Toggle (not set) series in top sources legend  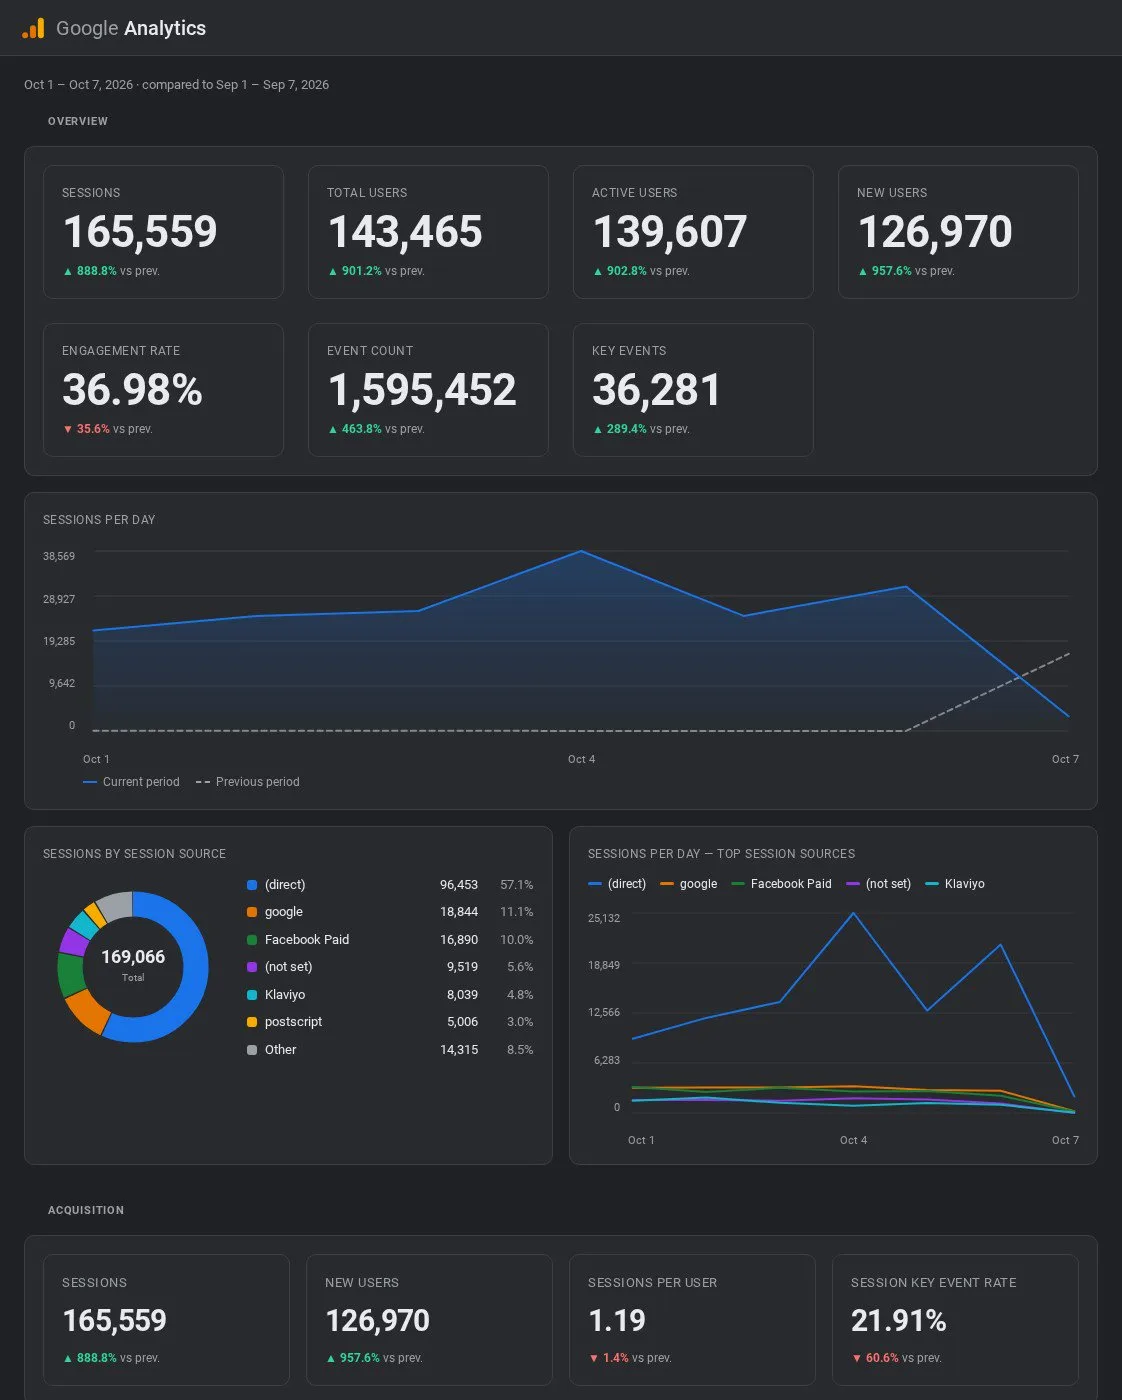click(878, 884)
